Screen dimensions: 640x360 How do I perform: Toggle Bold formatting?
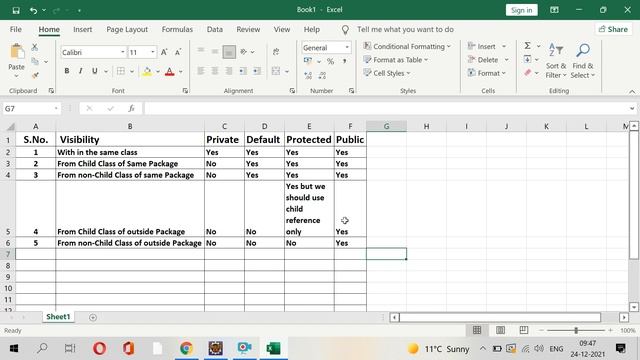click(x=67, y=71)
